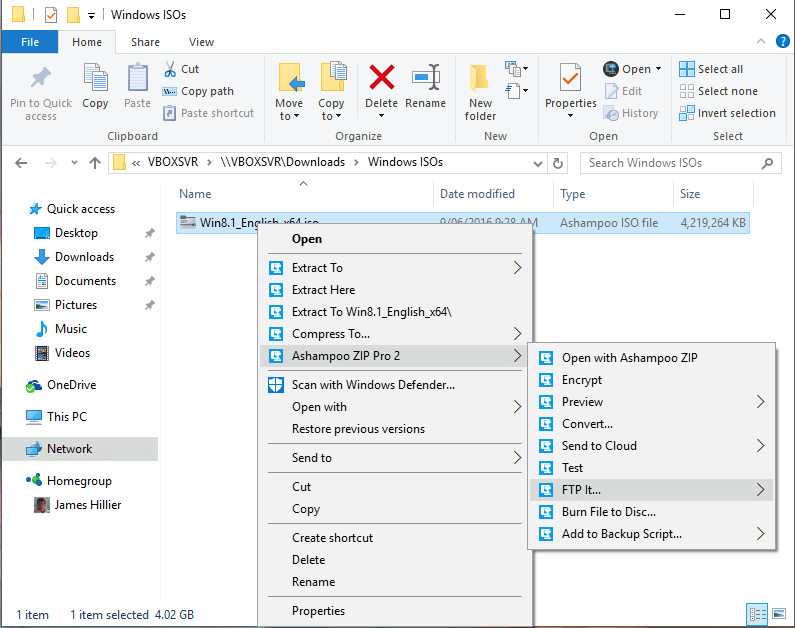
Task: Expand the Open button dropdown arrow
Action: tap(658, 69)
